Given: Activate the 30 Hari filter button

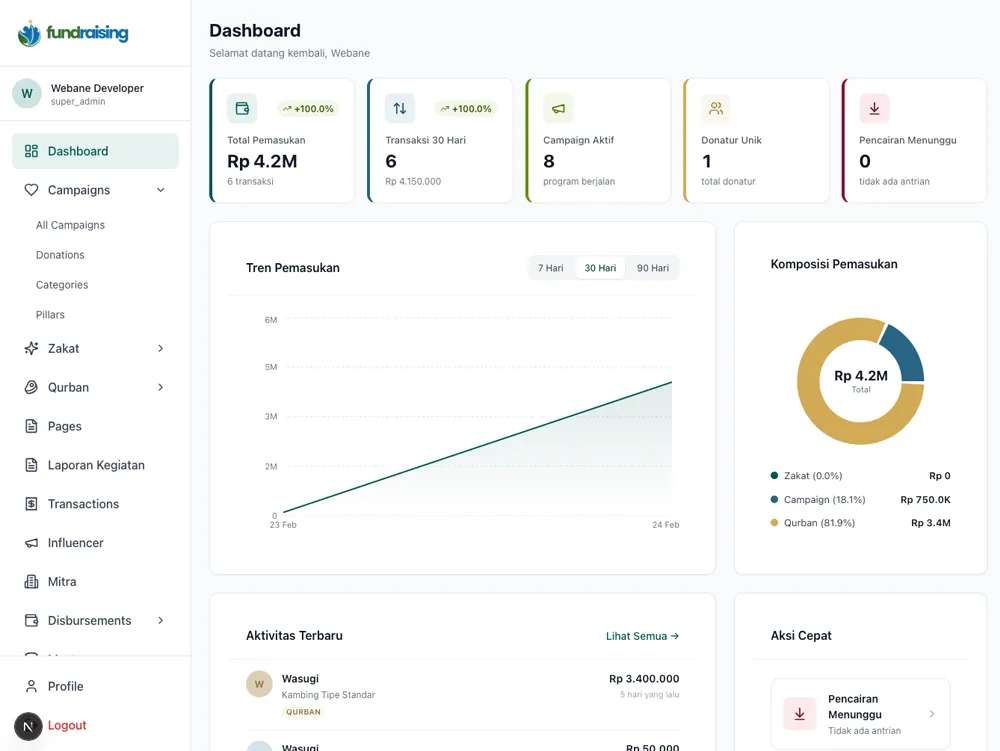Looking at the screenshot, I should click(600, 267).
